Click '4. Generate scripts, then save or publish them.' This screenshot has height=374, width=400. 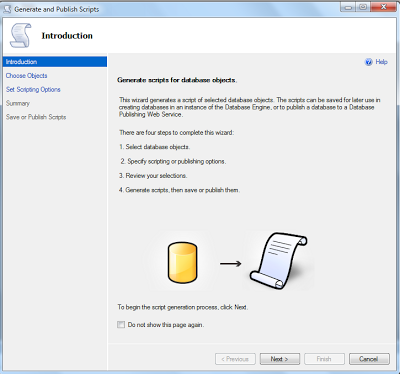(179, 190)
